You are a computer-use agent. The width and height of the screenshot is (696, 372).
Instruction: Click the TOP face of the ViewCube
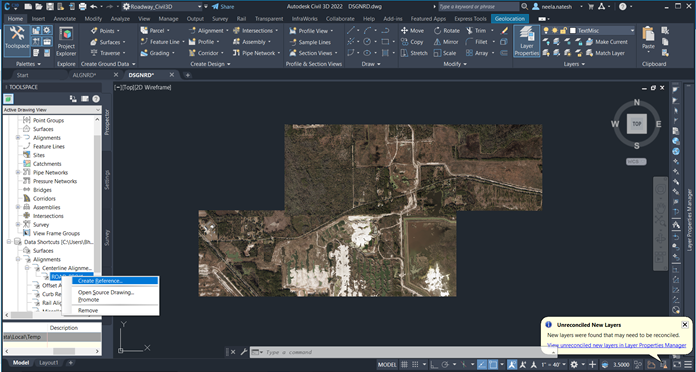tap(637, 124)
